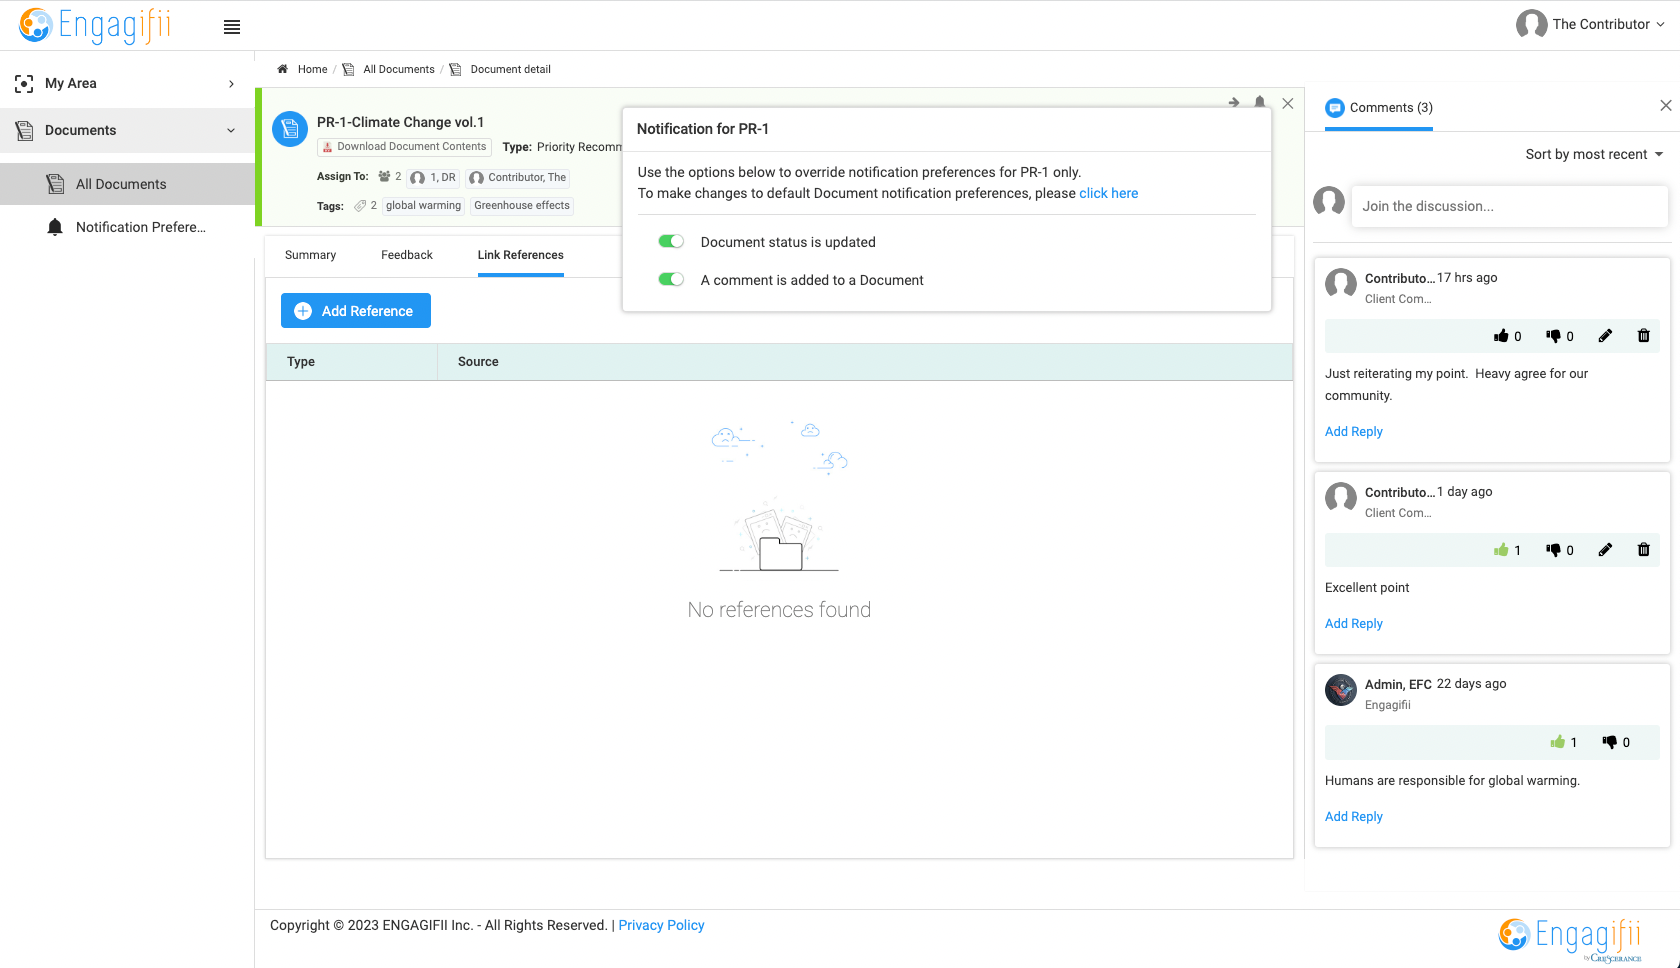
Task: Open 'Sort by most recent' dropdown
Action: [1594, 154]
